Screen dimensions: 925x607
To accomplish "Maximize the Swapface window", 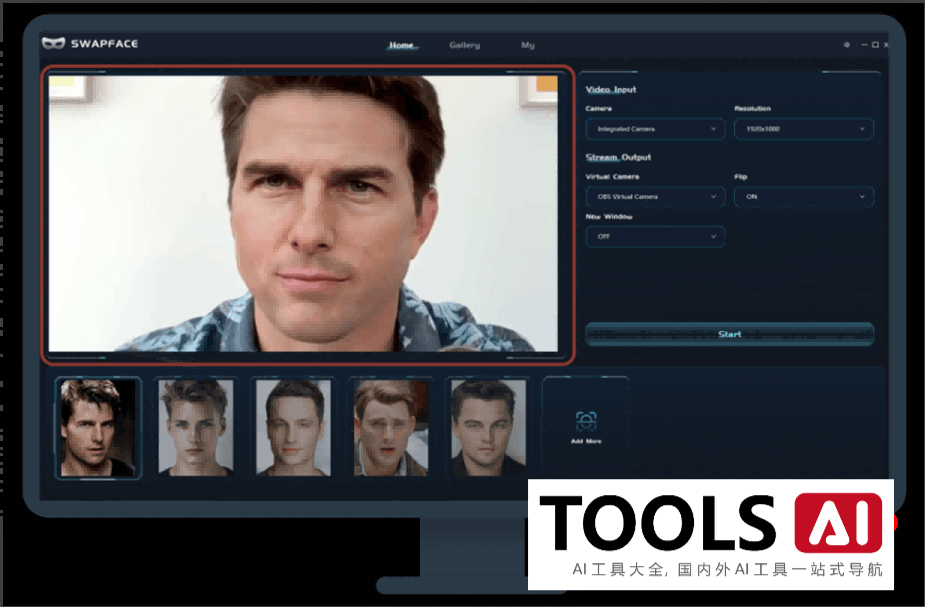I will [x=875, y=45].
